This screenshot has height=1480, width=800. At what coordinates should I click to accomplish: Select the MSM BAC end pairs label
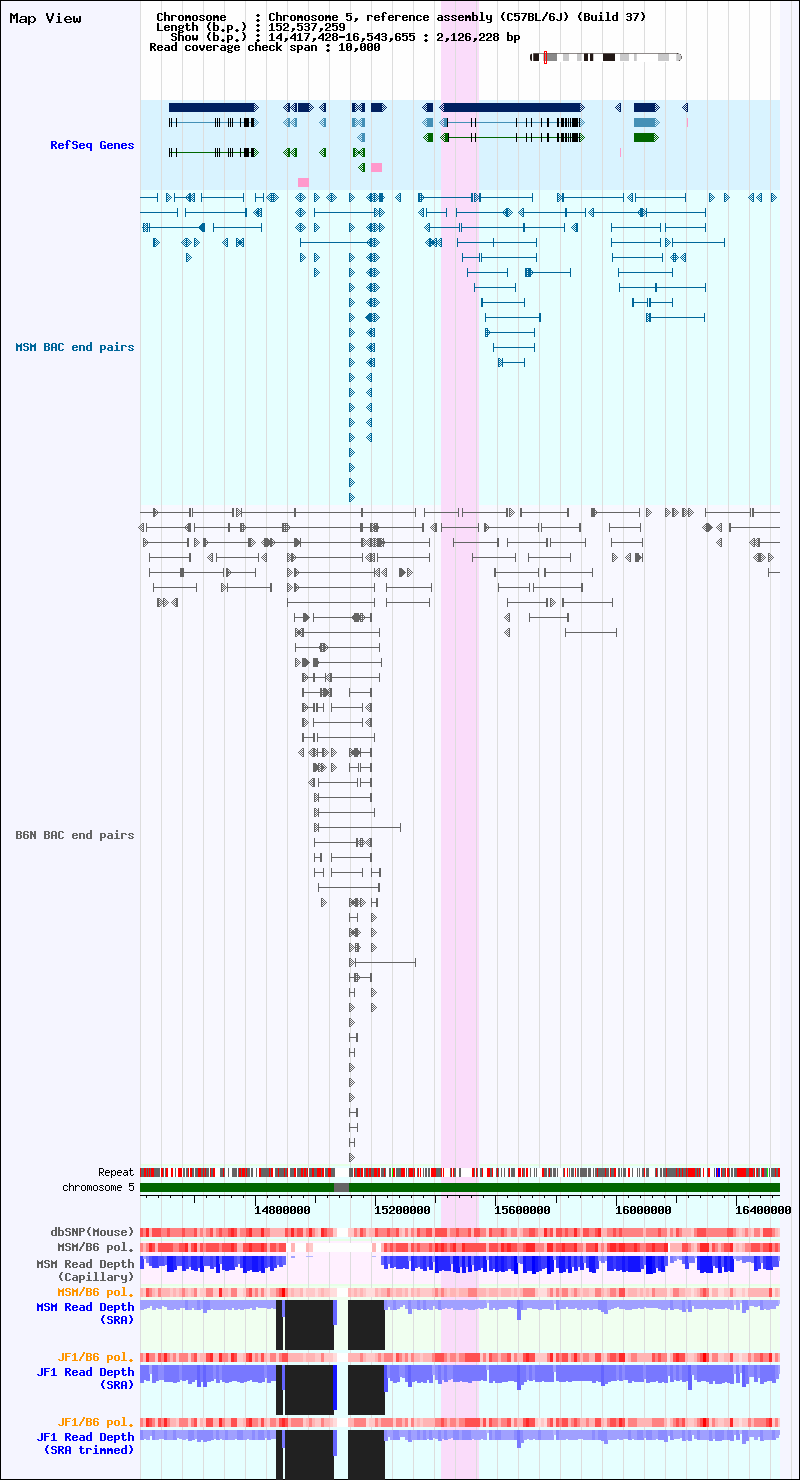[x=75, y=348]
